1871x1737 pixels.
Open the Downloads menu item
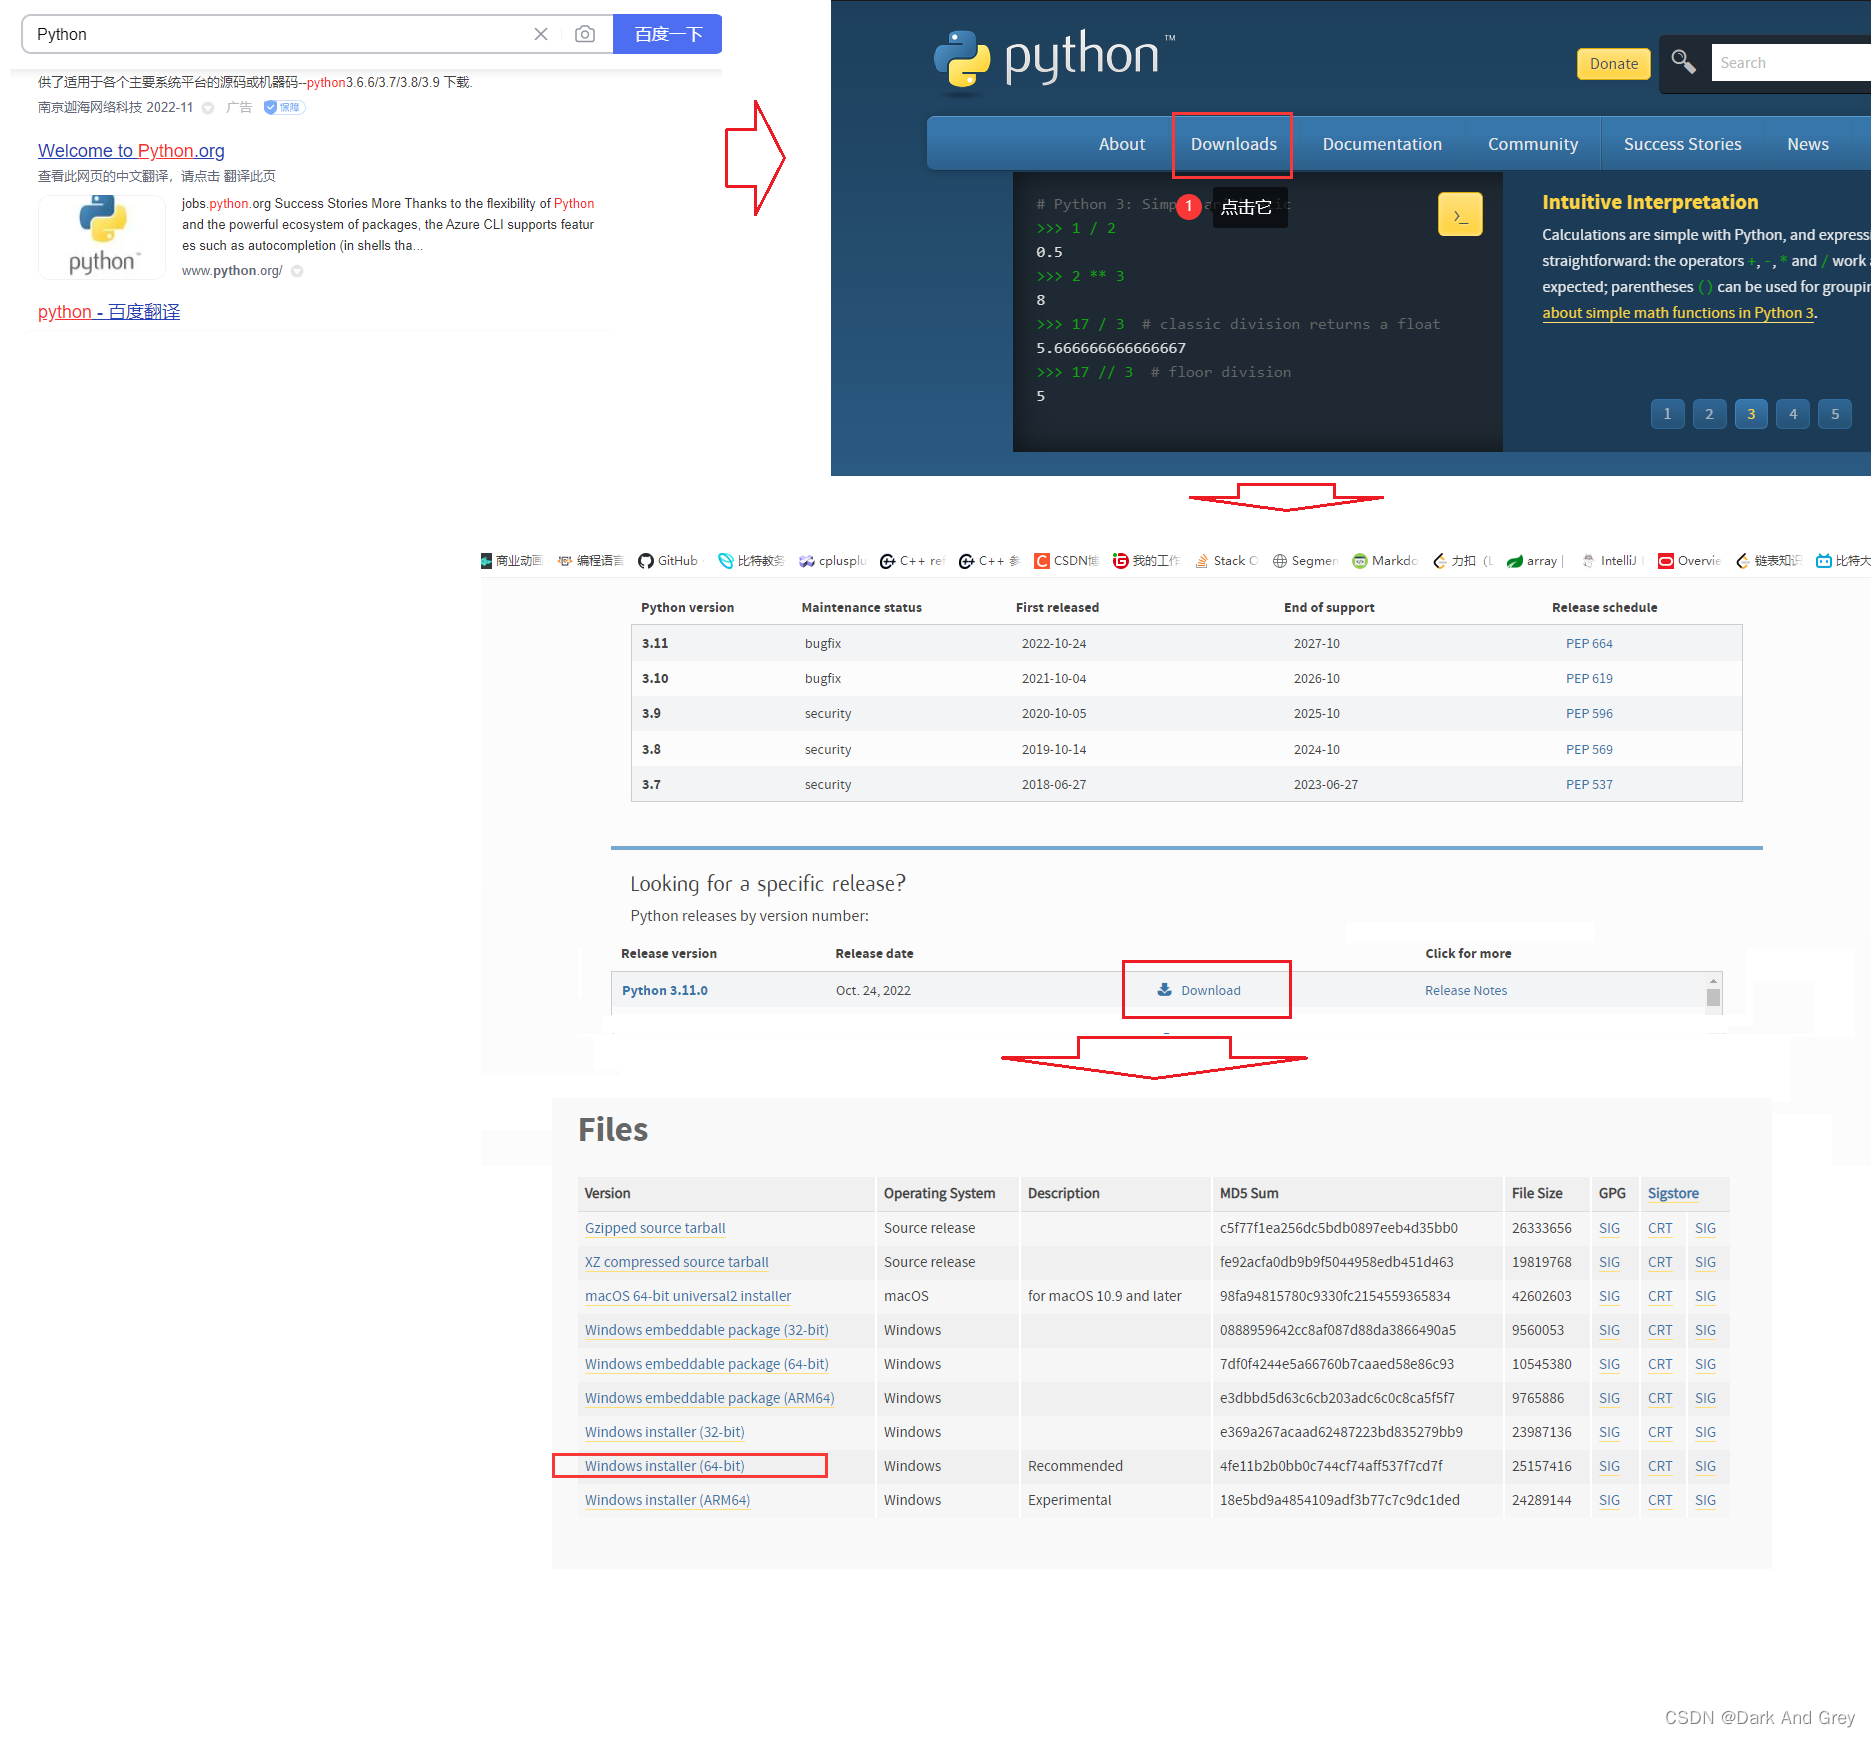pyautogui.click(x=1233, y=144)
